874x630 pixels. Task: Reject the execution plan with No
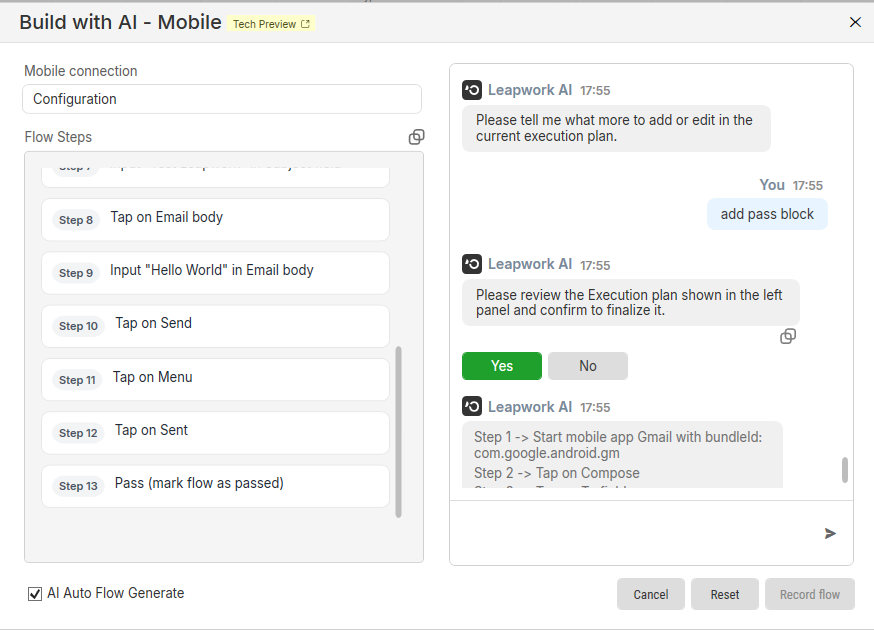coord(587,366)
